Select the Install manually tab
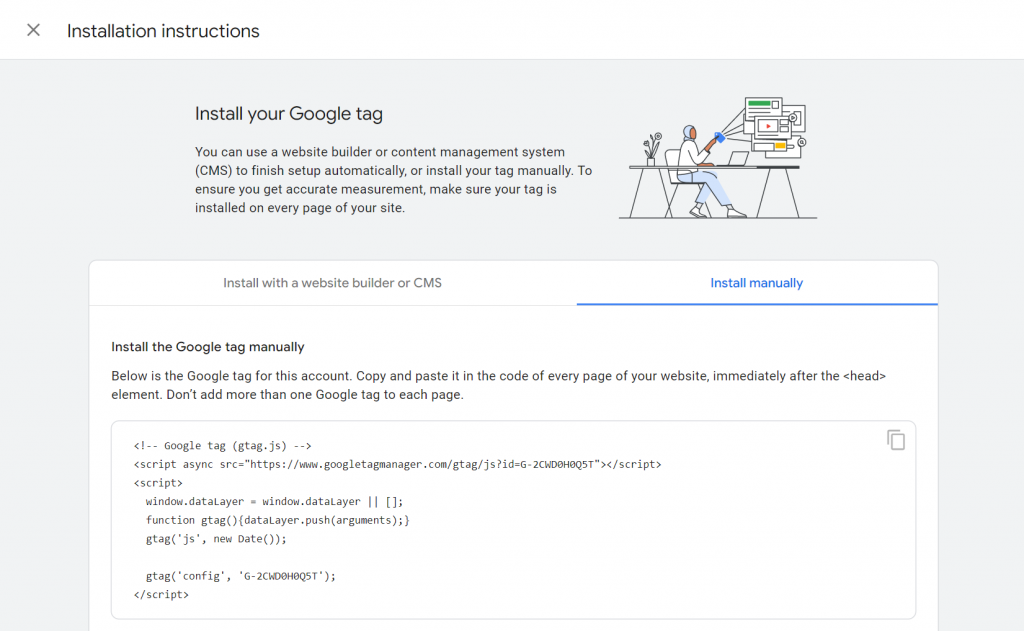The width and height of the screenshot is (1024, 631). pyautogui.click(x=756, y=283)
